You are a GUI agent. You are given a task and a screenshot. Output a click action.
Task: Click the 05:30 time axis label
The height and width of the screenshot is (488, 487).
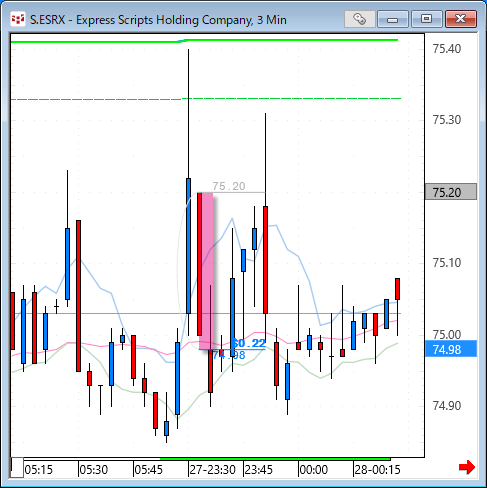click(94, 470)
